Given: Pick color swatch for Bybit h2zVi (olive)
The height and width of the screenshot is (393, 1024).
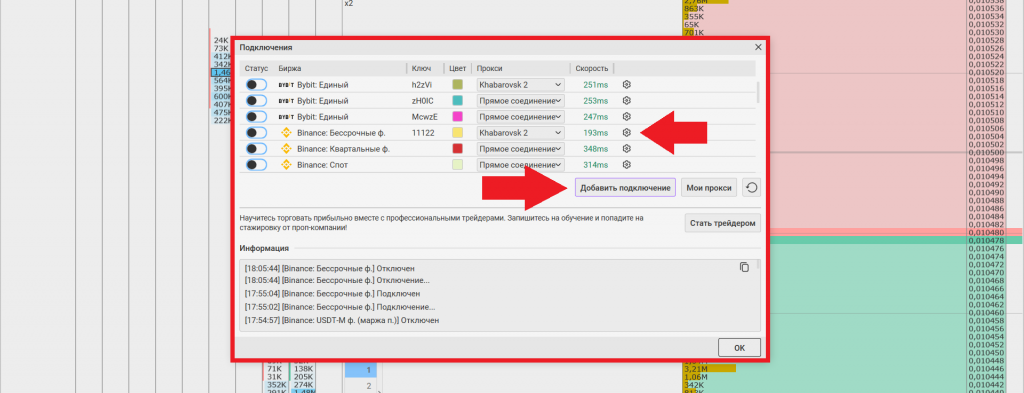Looking at the screenshot, I should (x=458, y=85).
